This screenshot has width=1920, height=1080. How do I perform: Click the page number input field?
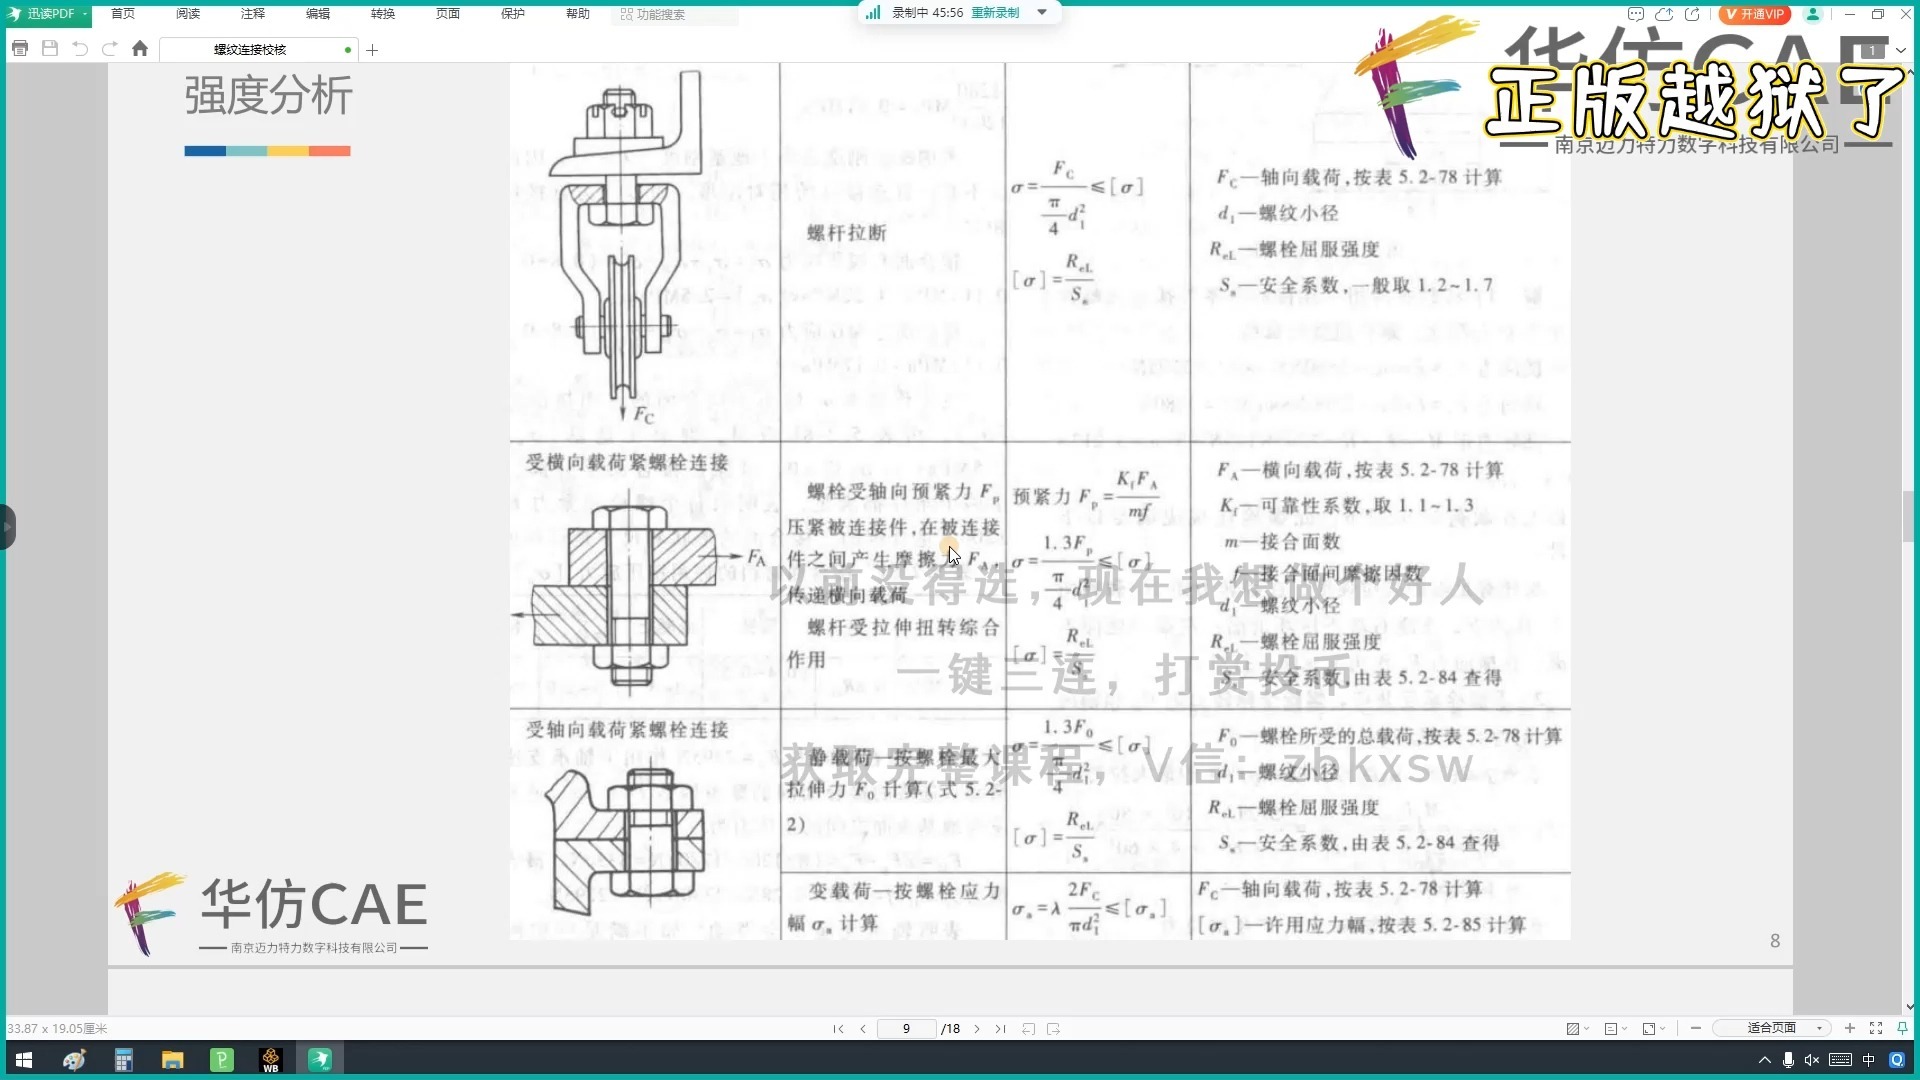[906, 1028]
